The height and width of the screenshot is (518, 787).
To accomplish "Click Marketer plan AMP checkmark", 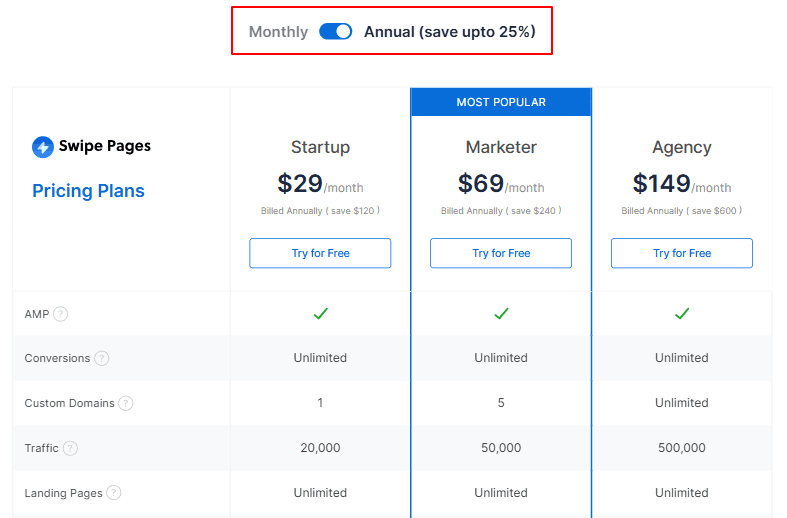I will (501, 314).
